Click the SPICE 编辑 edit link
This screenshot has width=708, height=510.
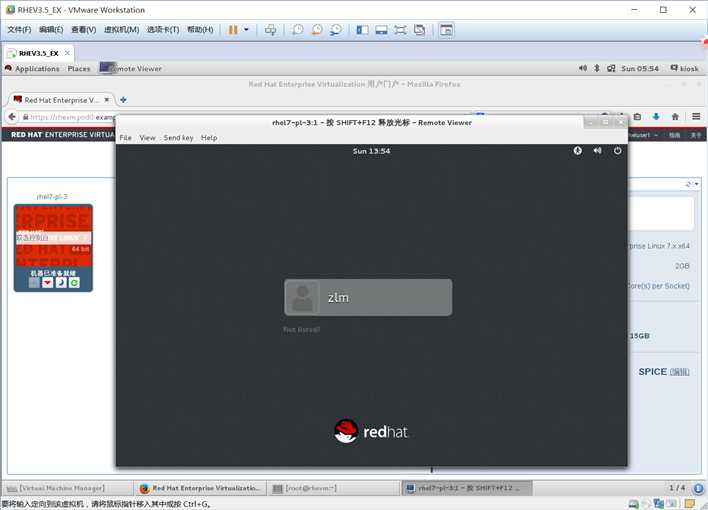(x=679, y=372)
